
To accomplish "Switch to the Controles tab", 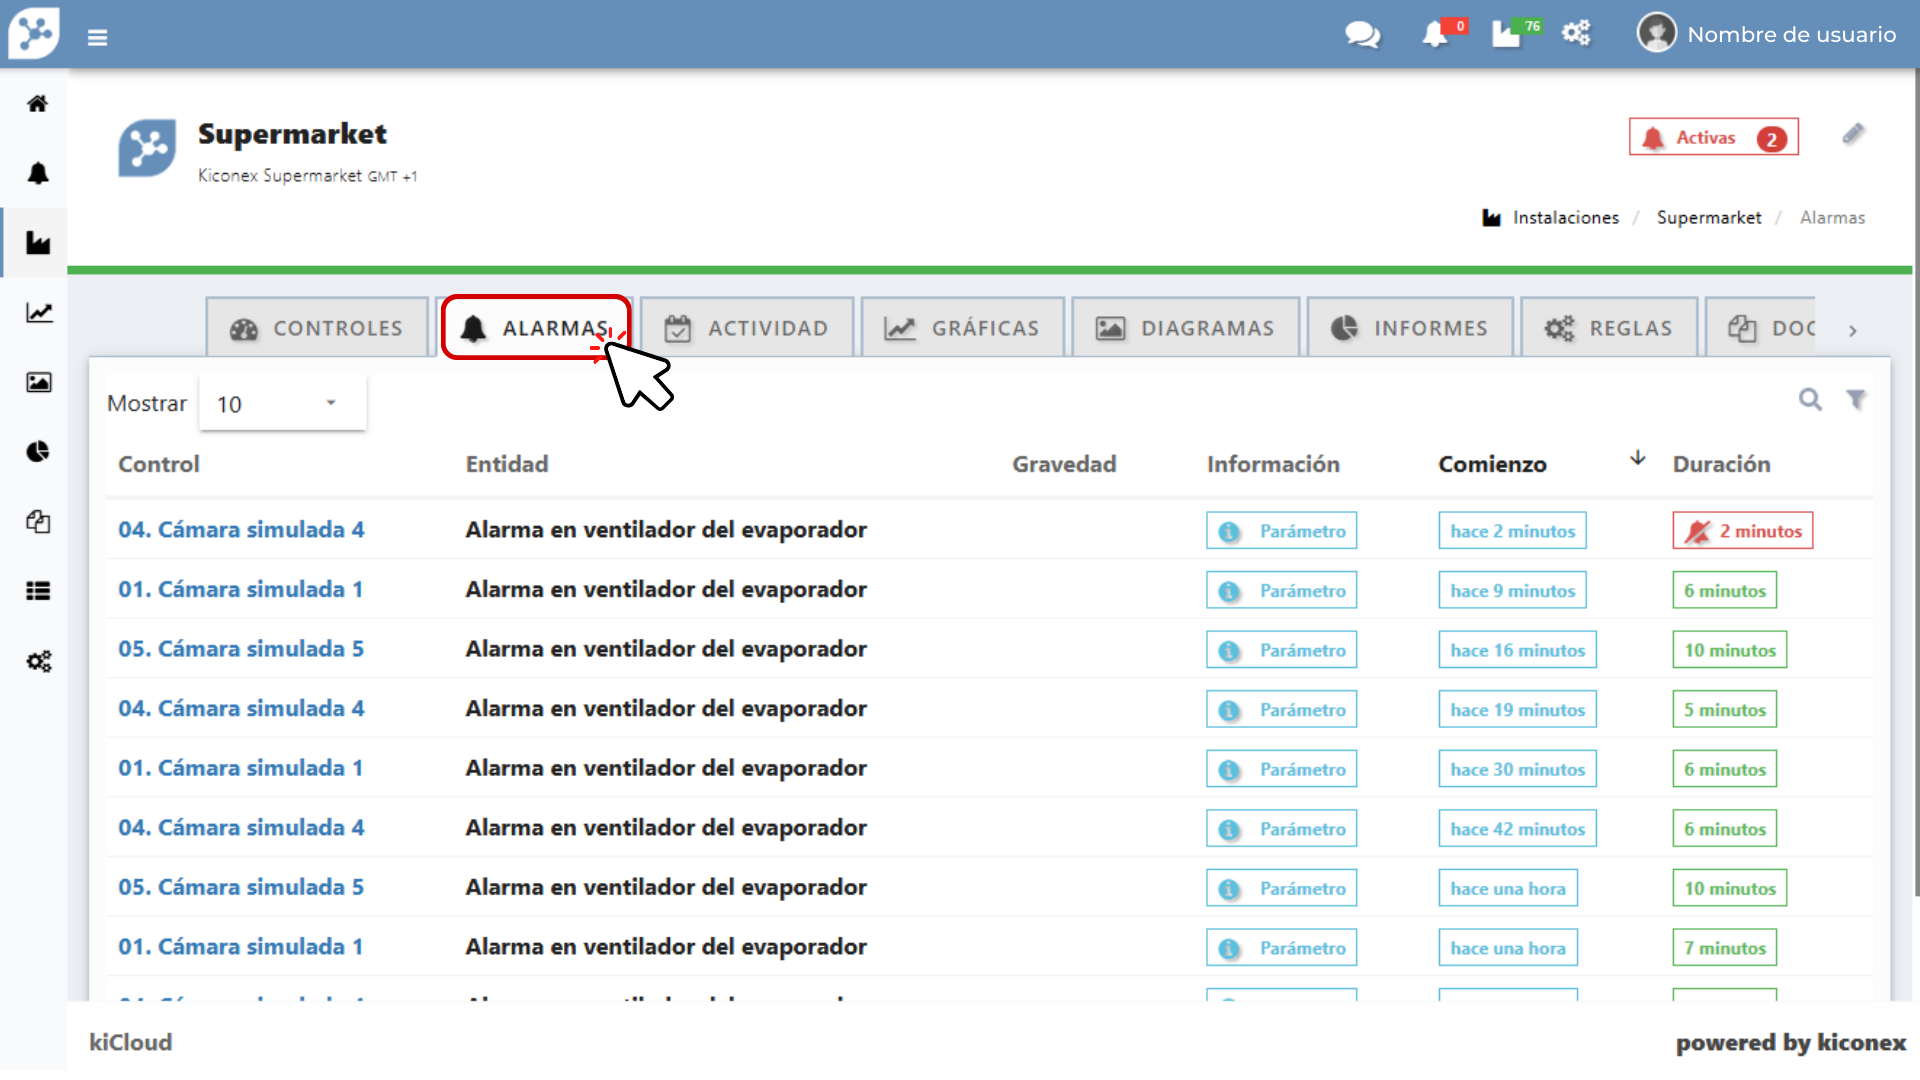I will (x=317, y=328).
